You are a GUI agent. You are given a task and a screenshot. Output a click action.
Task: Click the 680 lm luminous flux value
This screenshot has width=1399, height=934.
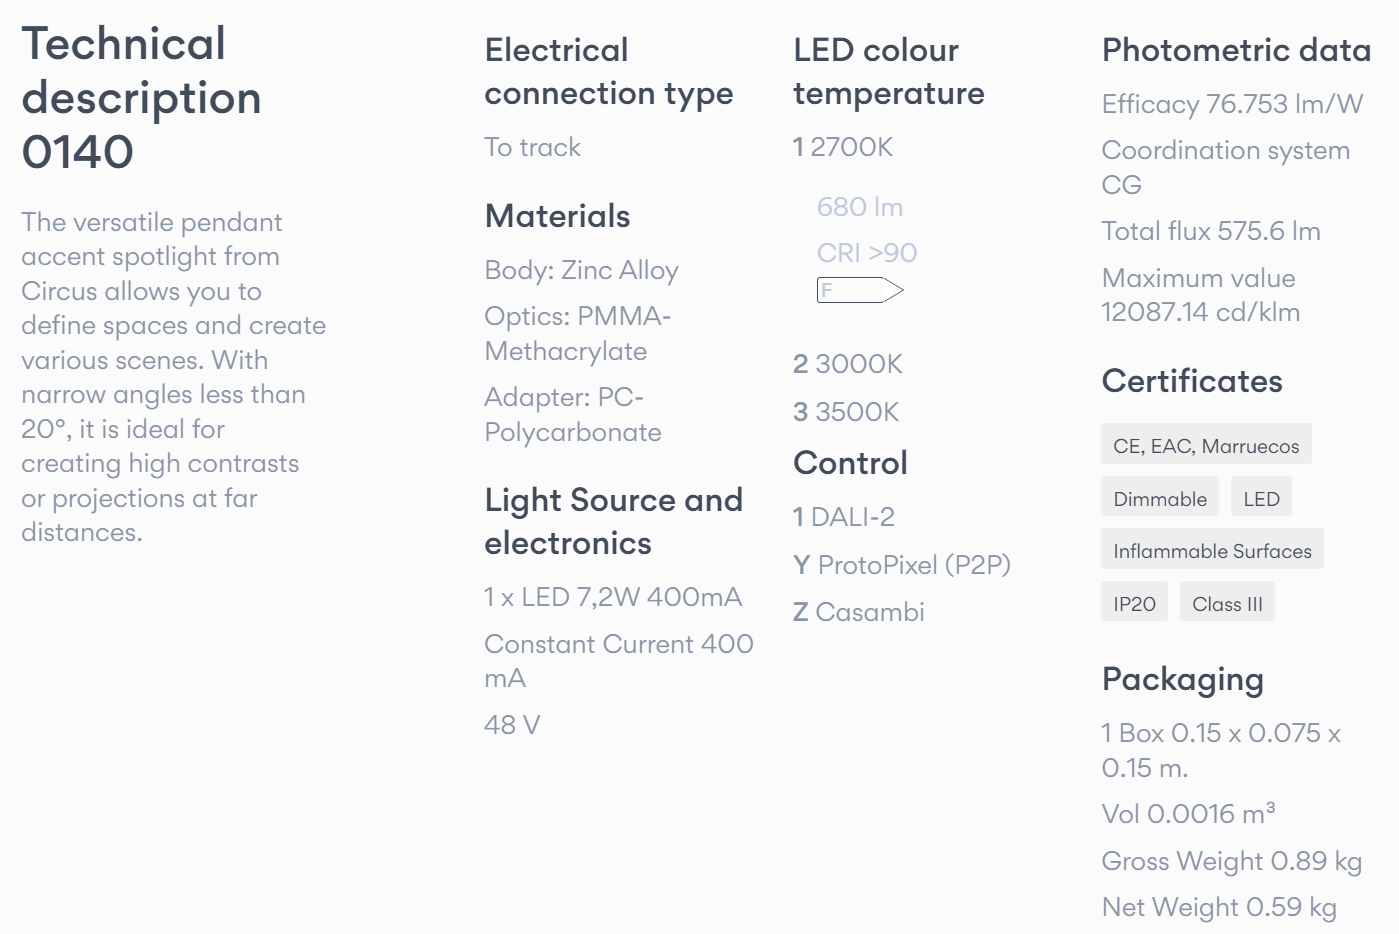[860, 207]
